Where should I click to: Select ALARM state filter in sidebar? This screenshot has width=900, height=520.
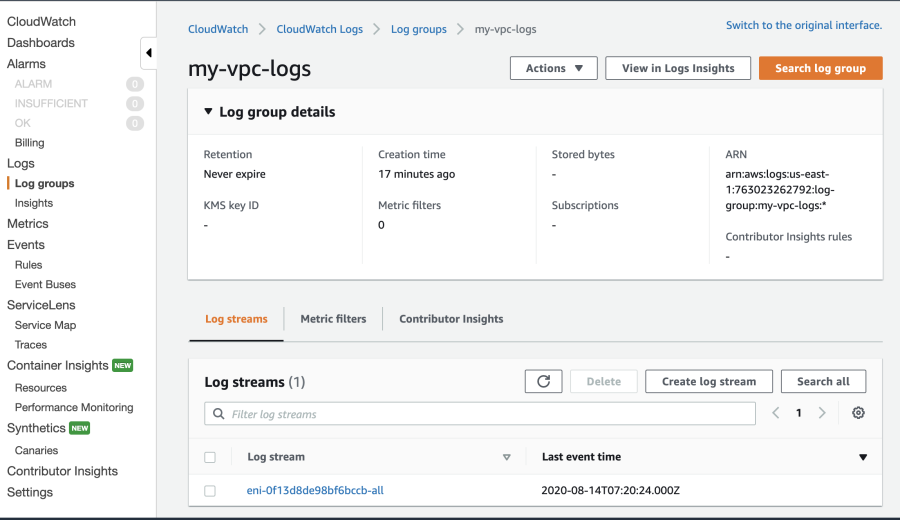pyautogui.click(x=33, y=84)
